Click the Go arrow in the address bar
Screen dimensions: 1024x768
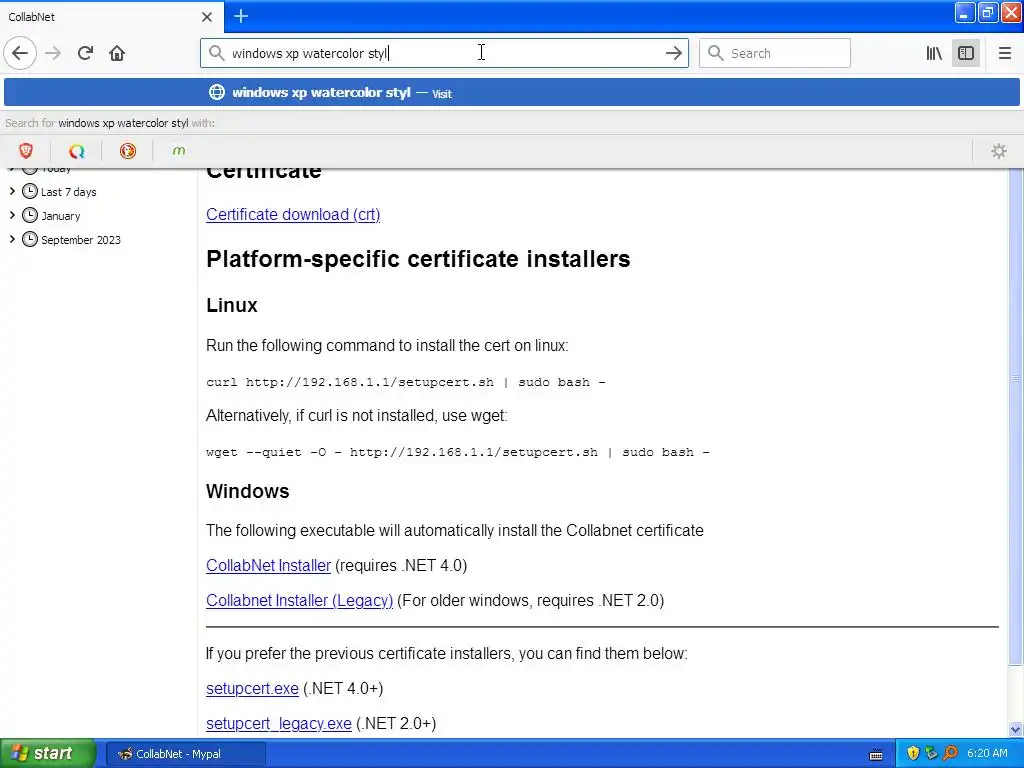pyautogui.click(x=673, y=53)
